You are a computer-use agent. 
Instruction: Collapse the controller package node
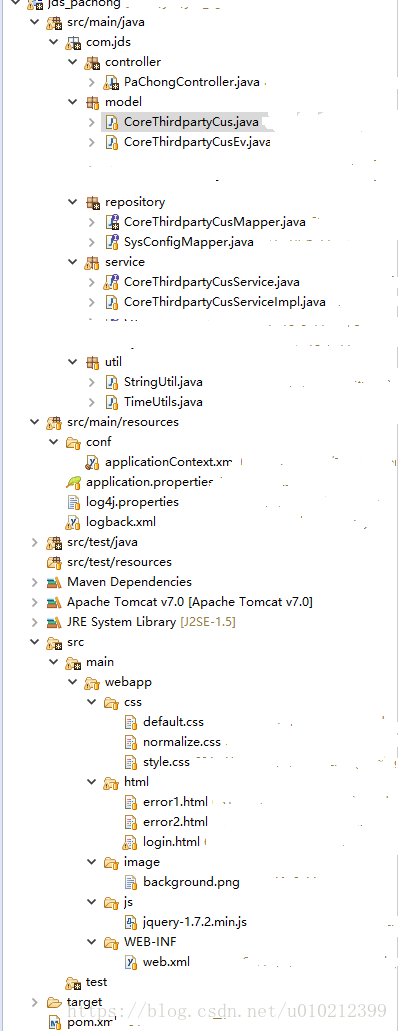coord(72,62)
